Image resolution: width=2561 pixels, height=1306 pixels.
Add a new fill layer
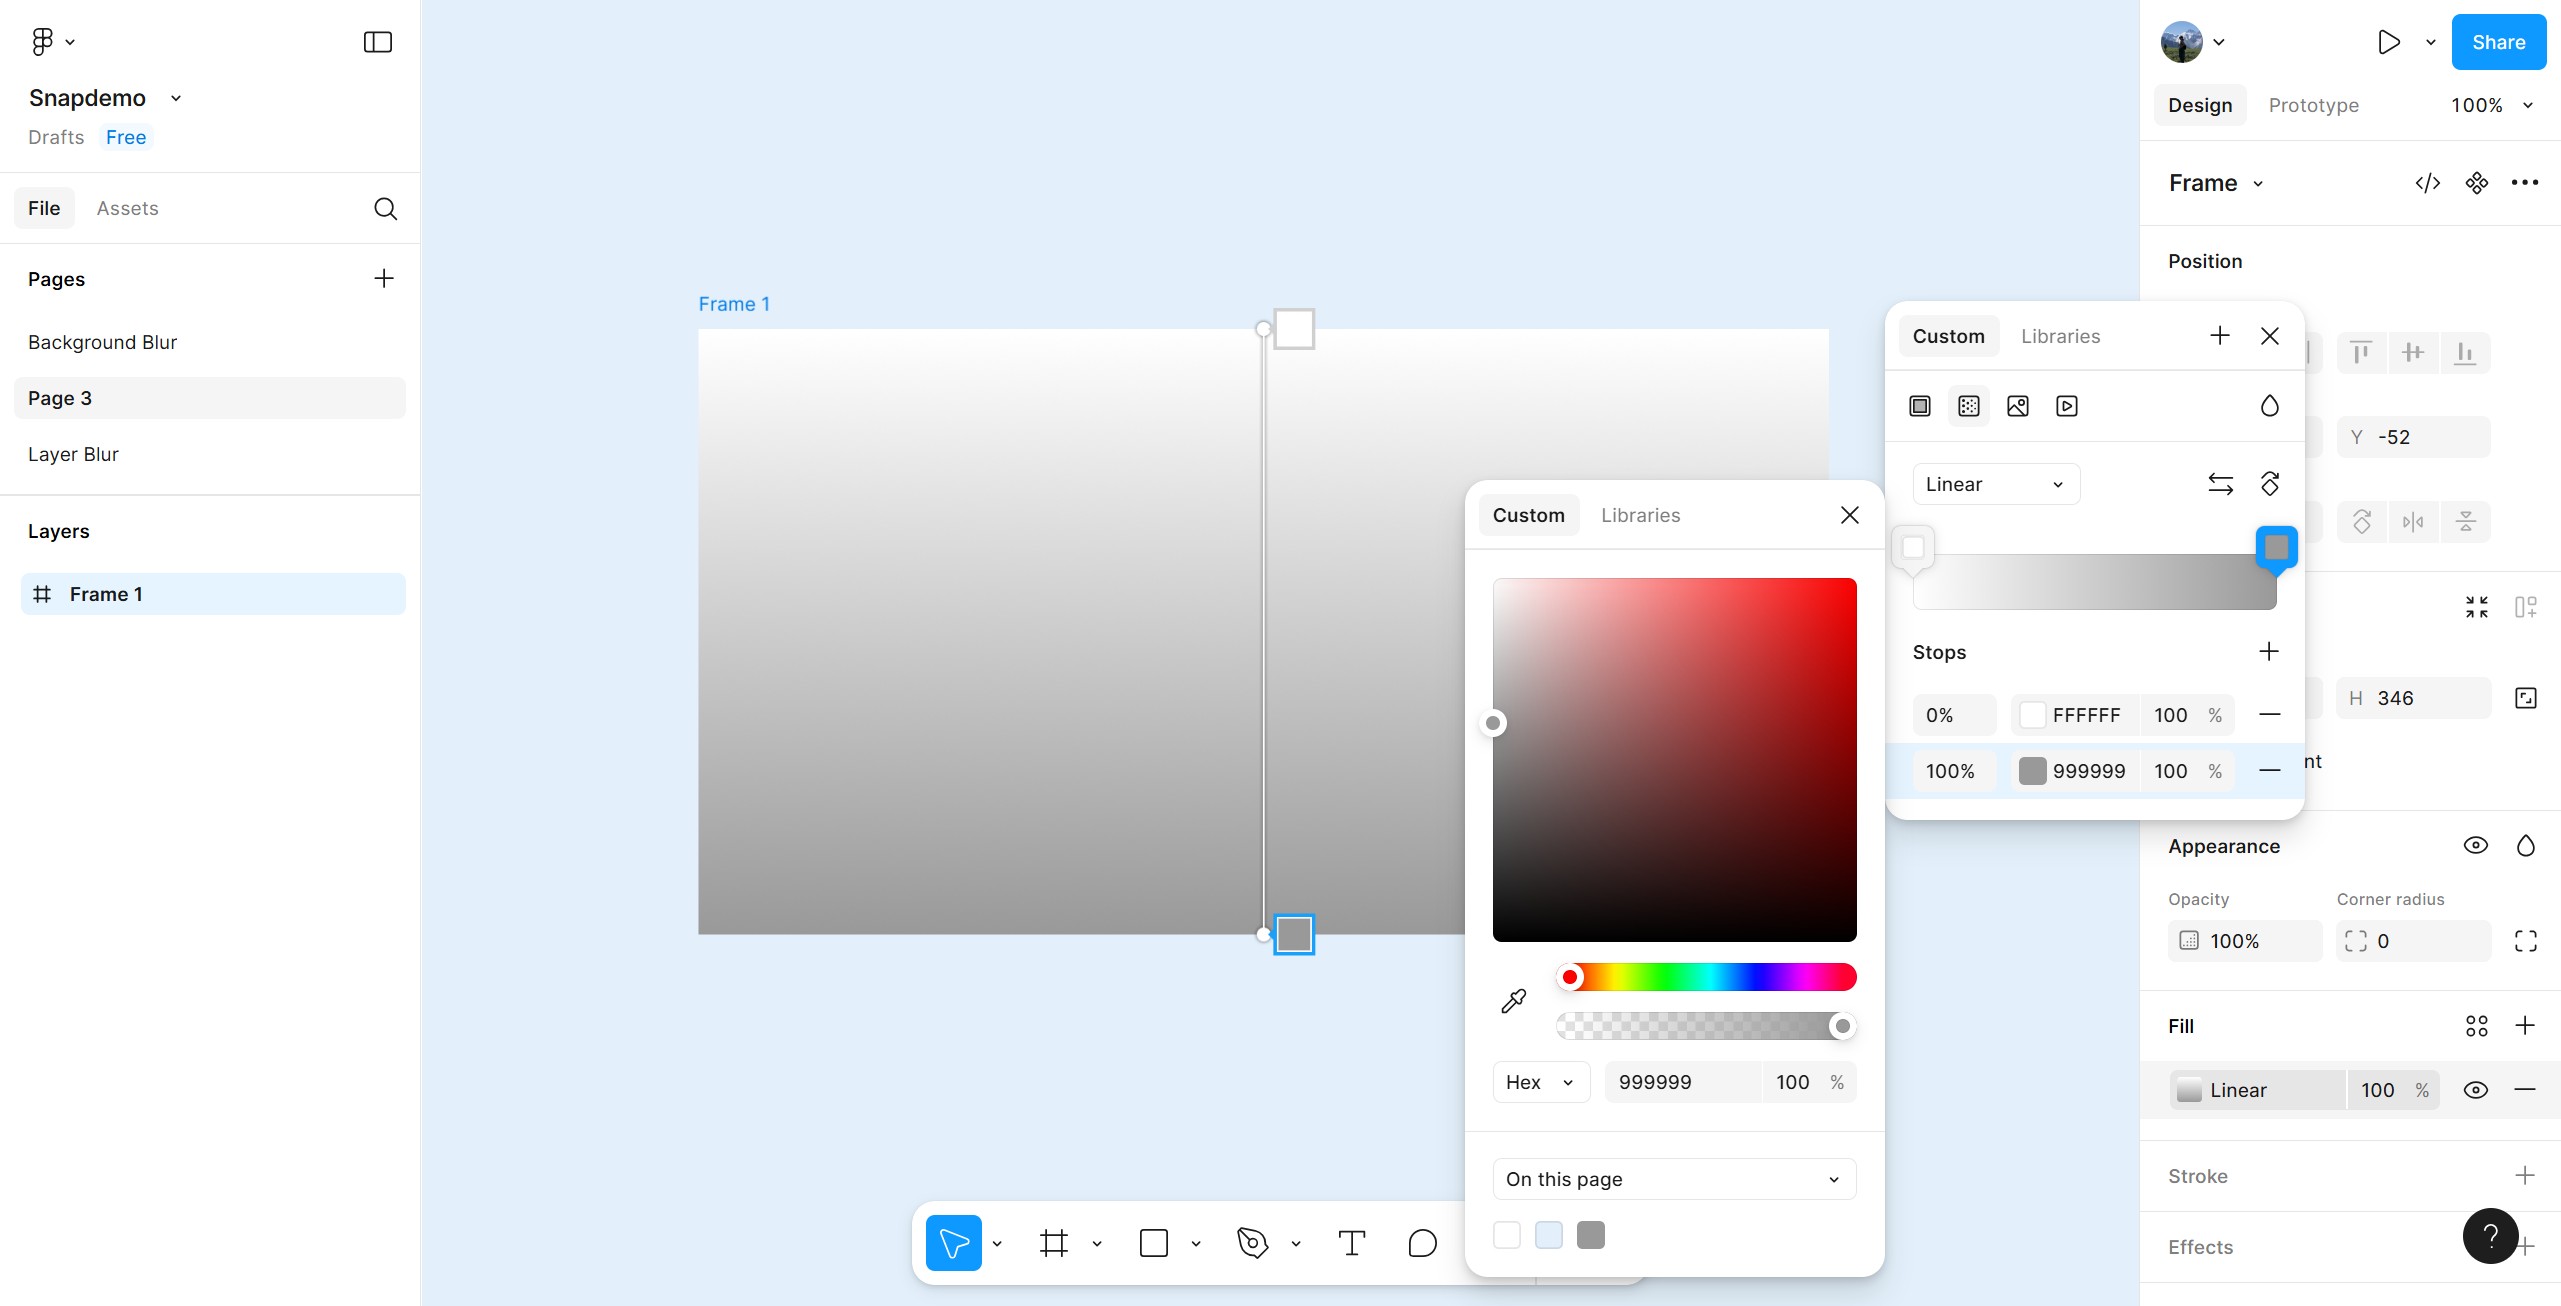2525,1026
